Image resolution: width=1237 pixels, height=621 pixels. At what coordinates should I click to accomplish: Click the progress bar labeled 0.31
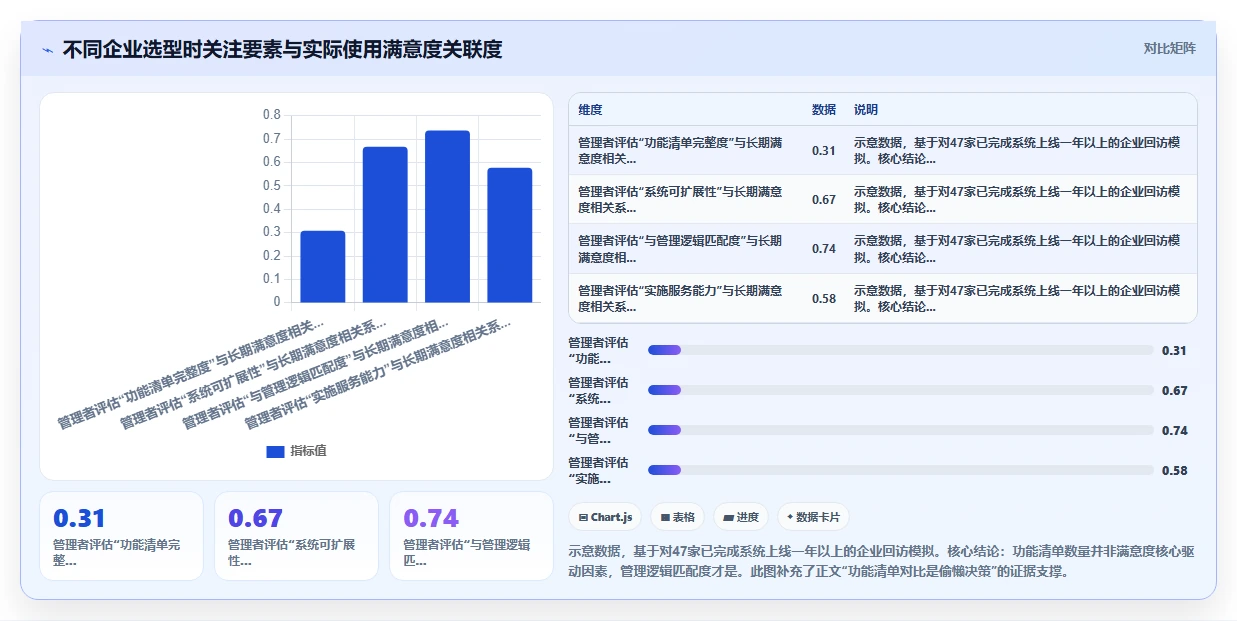pos(900,350)
